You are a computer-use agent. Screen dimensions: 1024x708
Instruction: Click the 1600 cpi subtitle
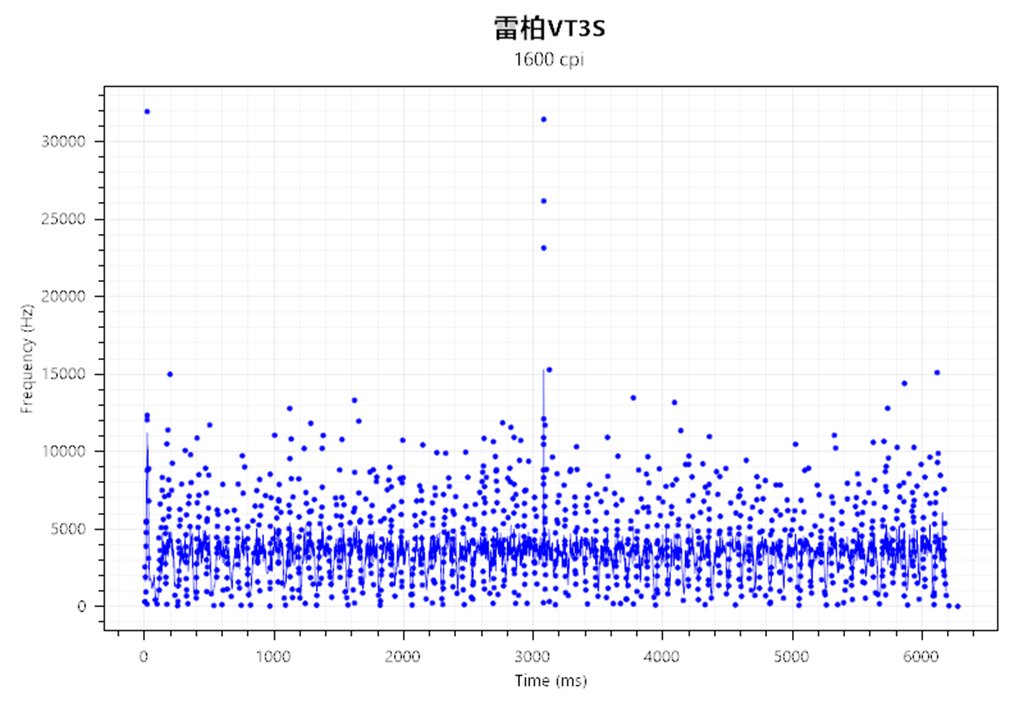pos(549,59)
